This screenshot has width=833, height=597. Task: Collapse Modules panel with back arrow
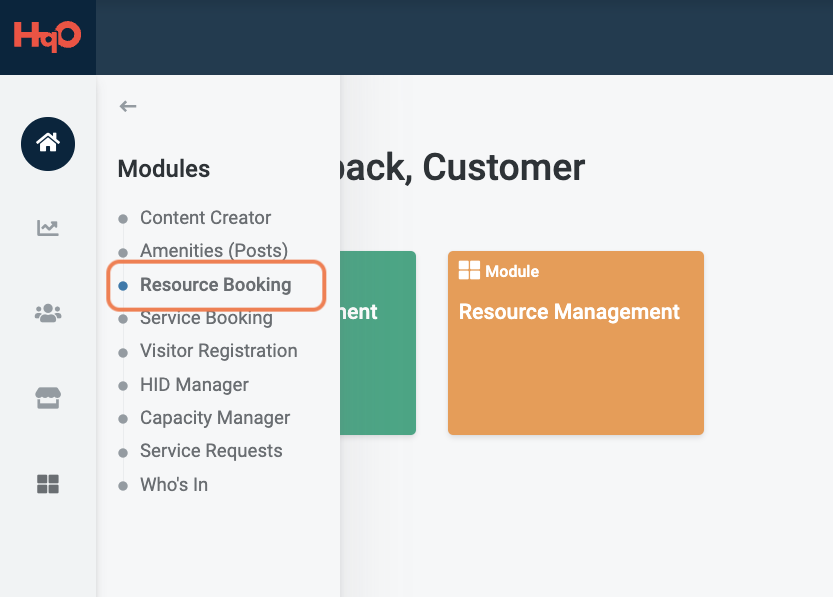[127, 106]
